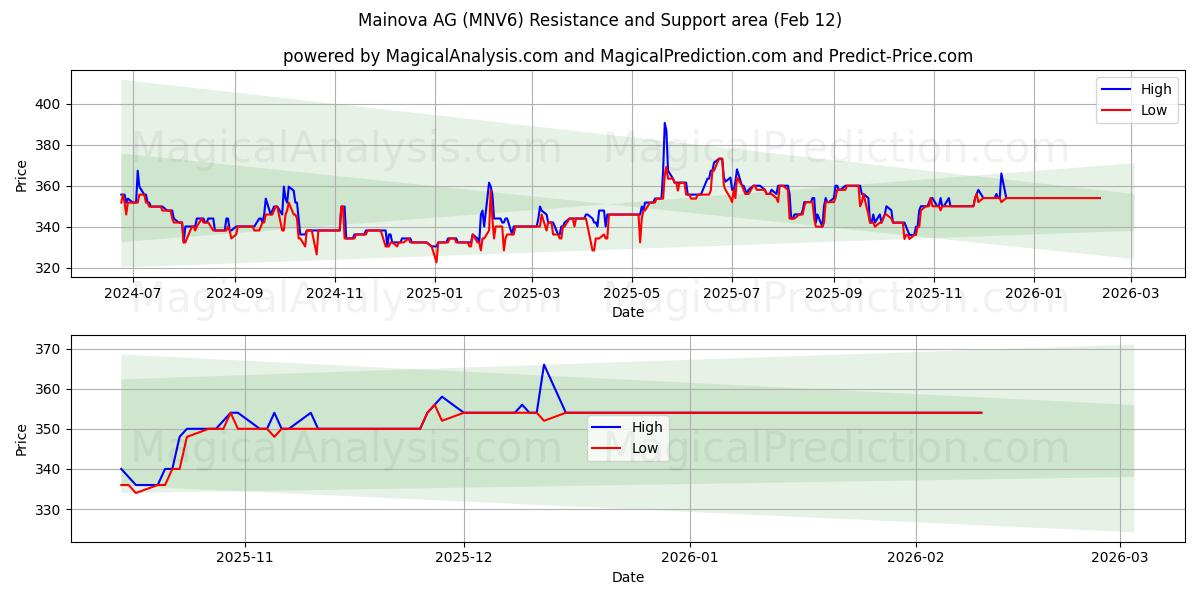Screen dimensions: 1200x600
Task: Click the '2025-11' x-axis label in top chart
Action: tap(934, 294)
